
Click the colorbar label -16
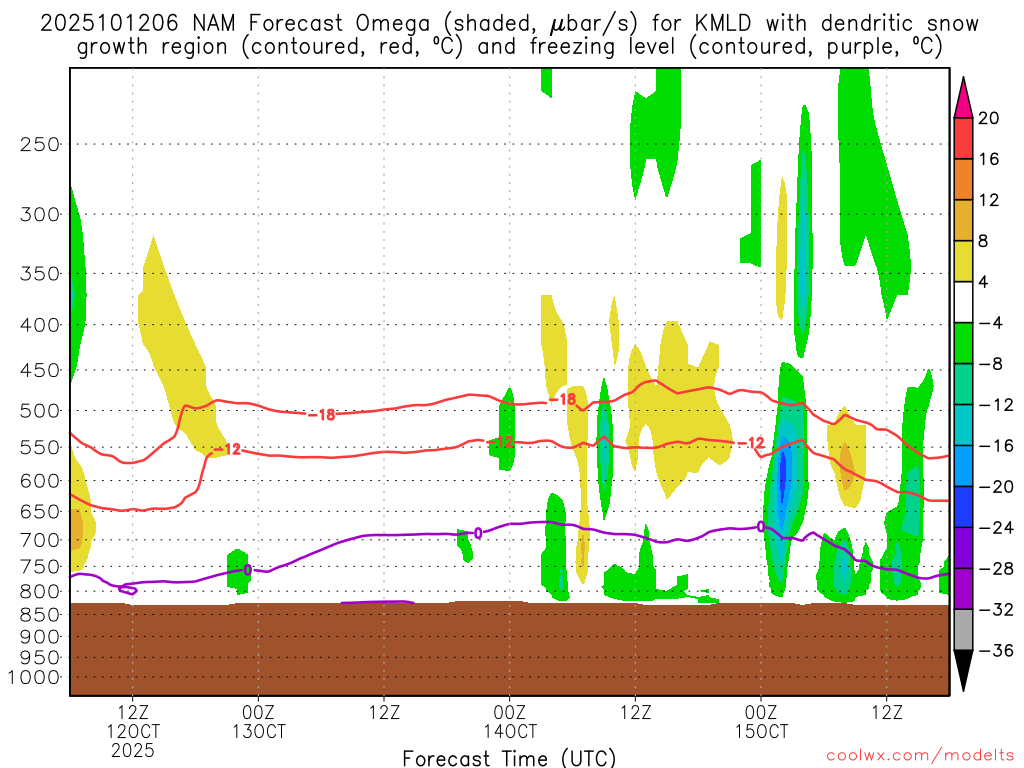tap(996, 445)
